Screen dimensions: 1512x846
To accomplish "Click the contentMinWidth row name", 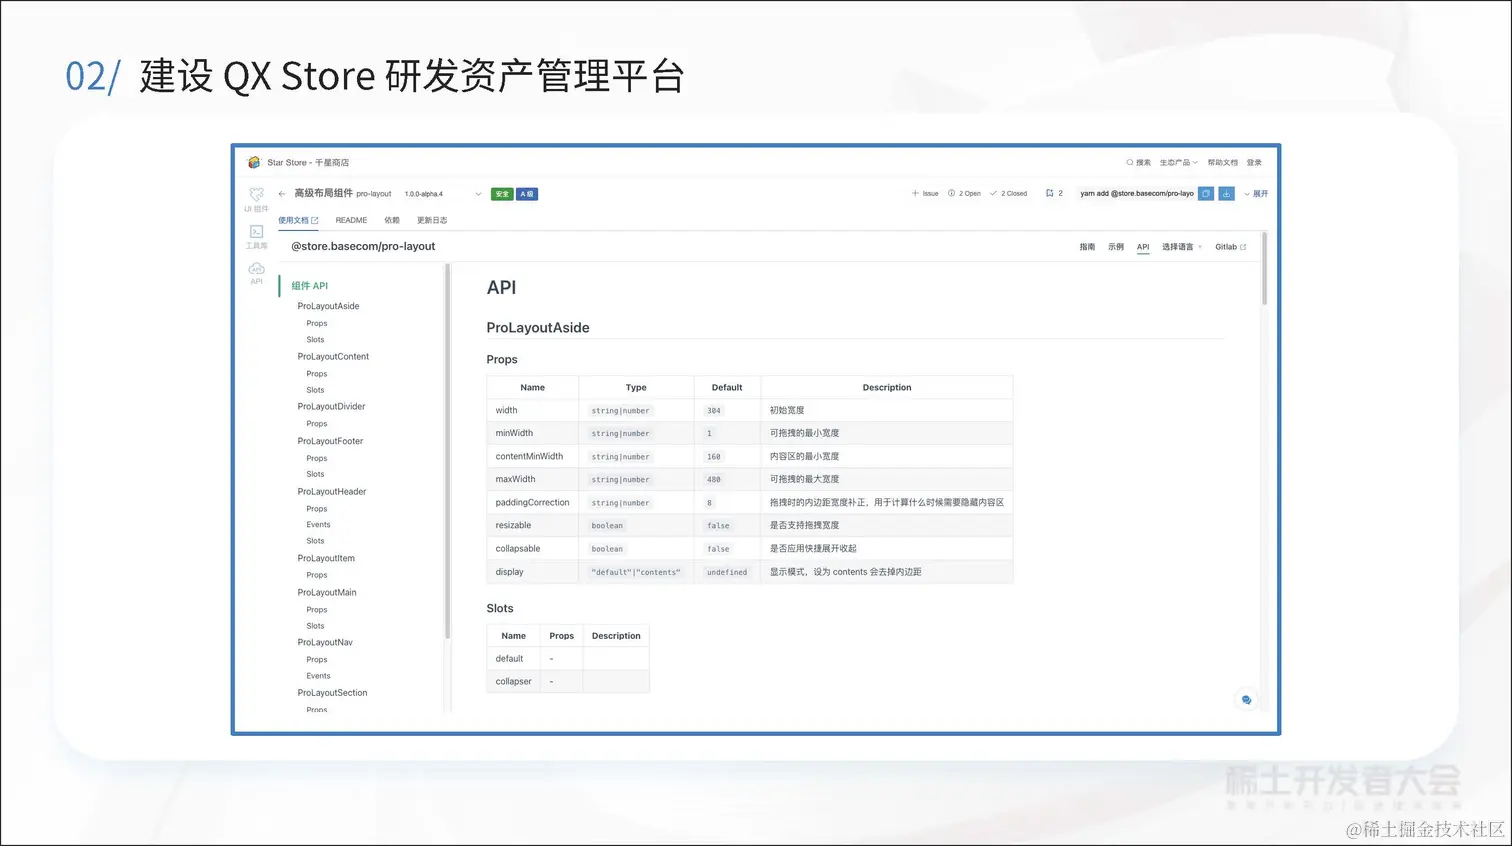I will pos(529,456).
